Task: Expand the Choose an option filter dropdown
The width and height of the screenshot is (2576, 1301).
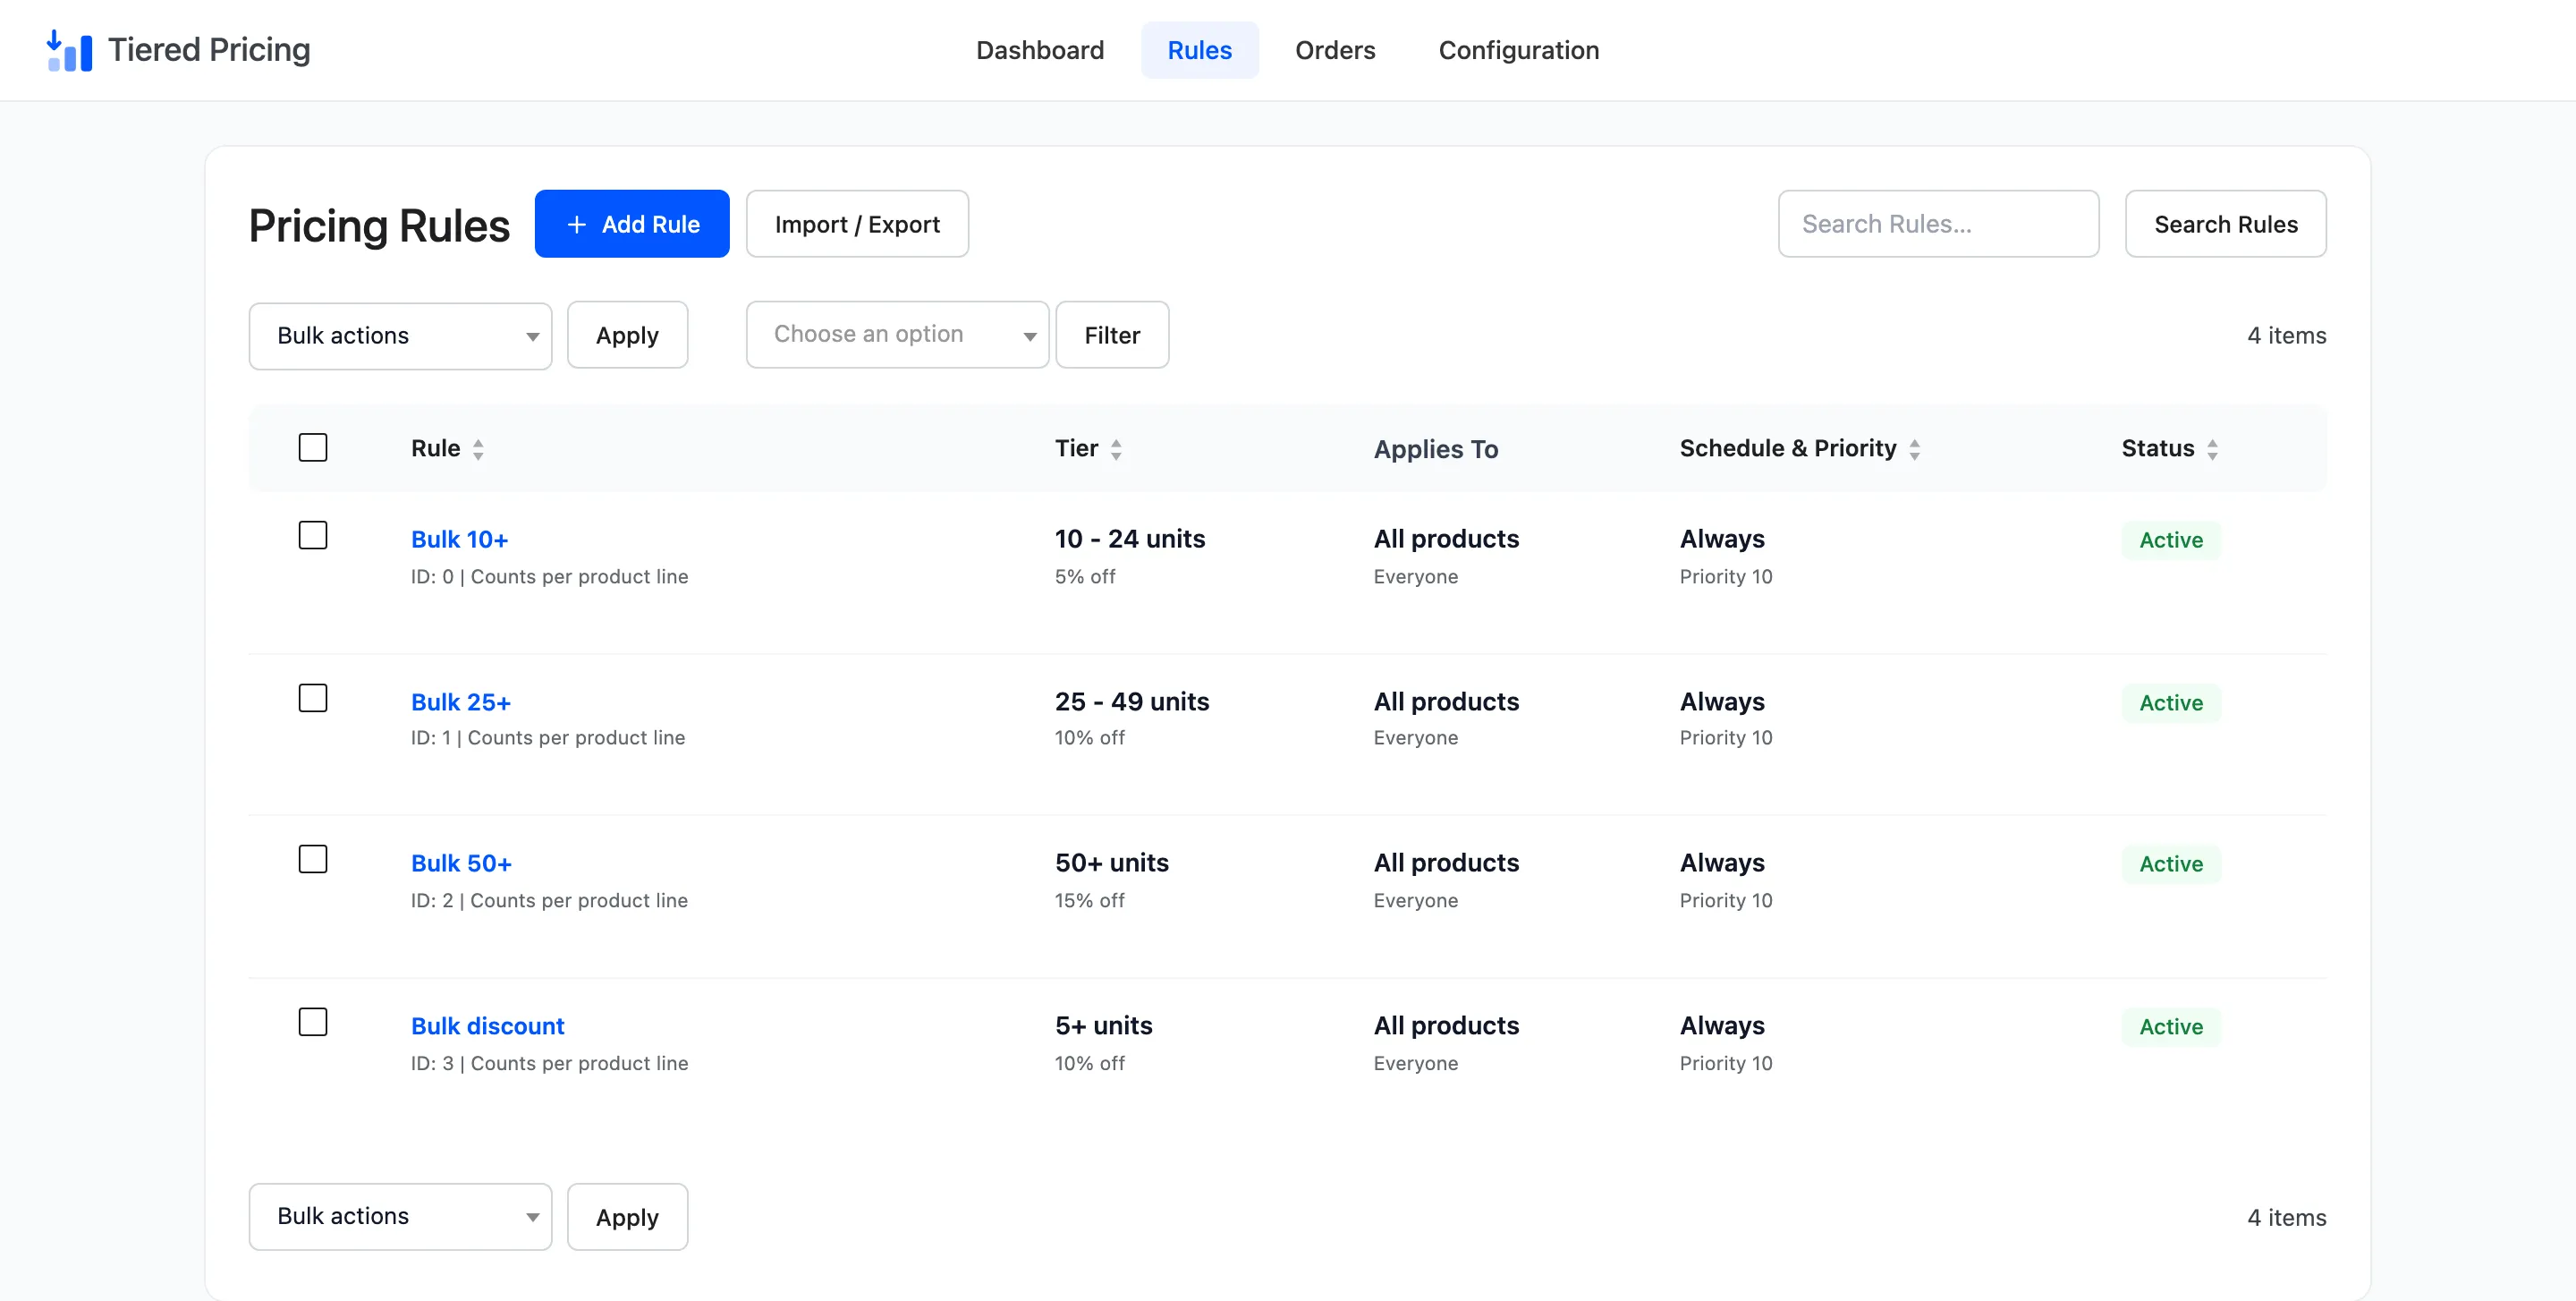Action: (x=897, y=335)
